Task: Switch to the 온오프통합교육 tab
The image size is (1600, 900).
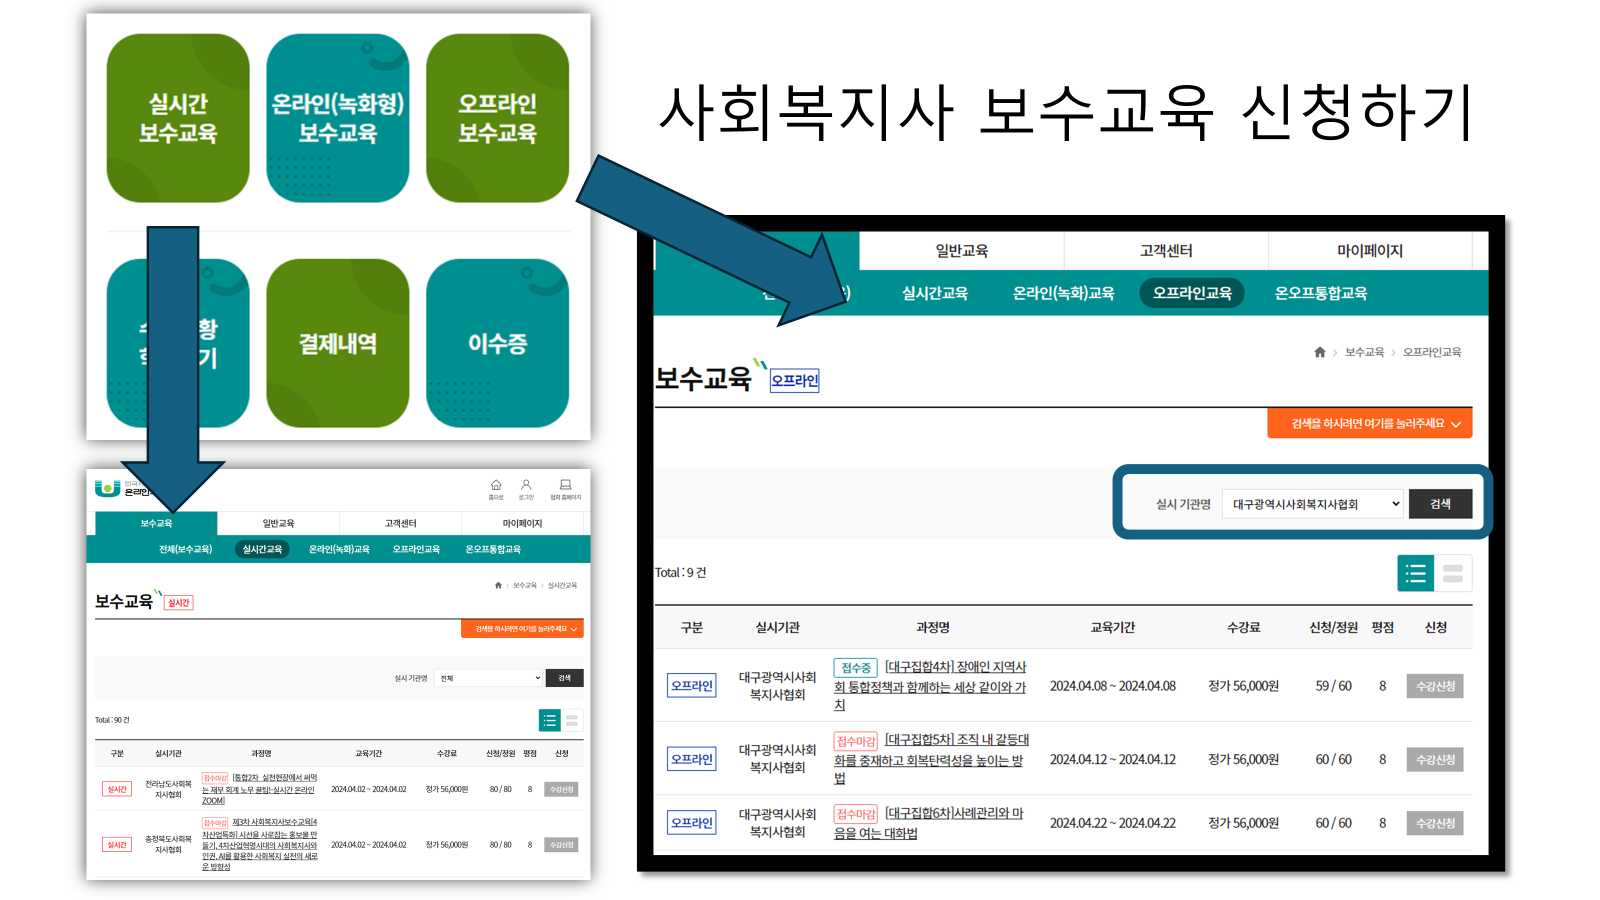Action: pyautogui.click(x=1323, y=292)
